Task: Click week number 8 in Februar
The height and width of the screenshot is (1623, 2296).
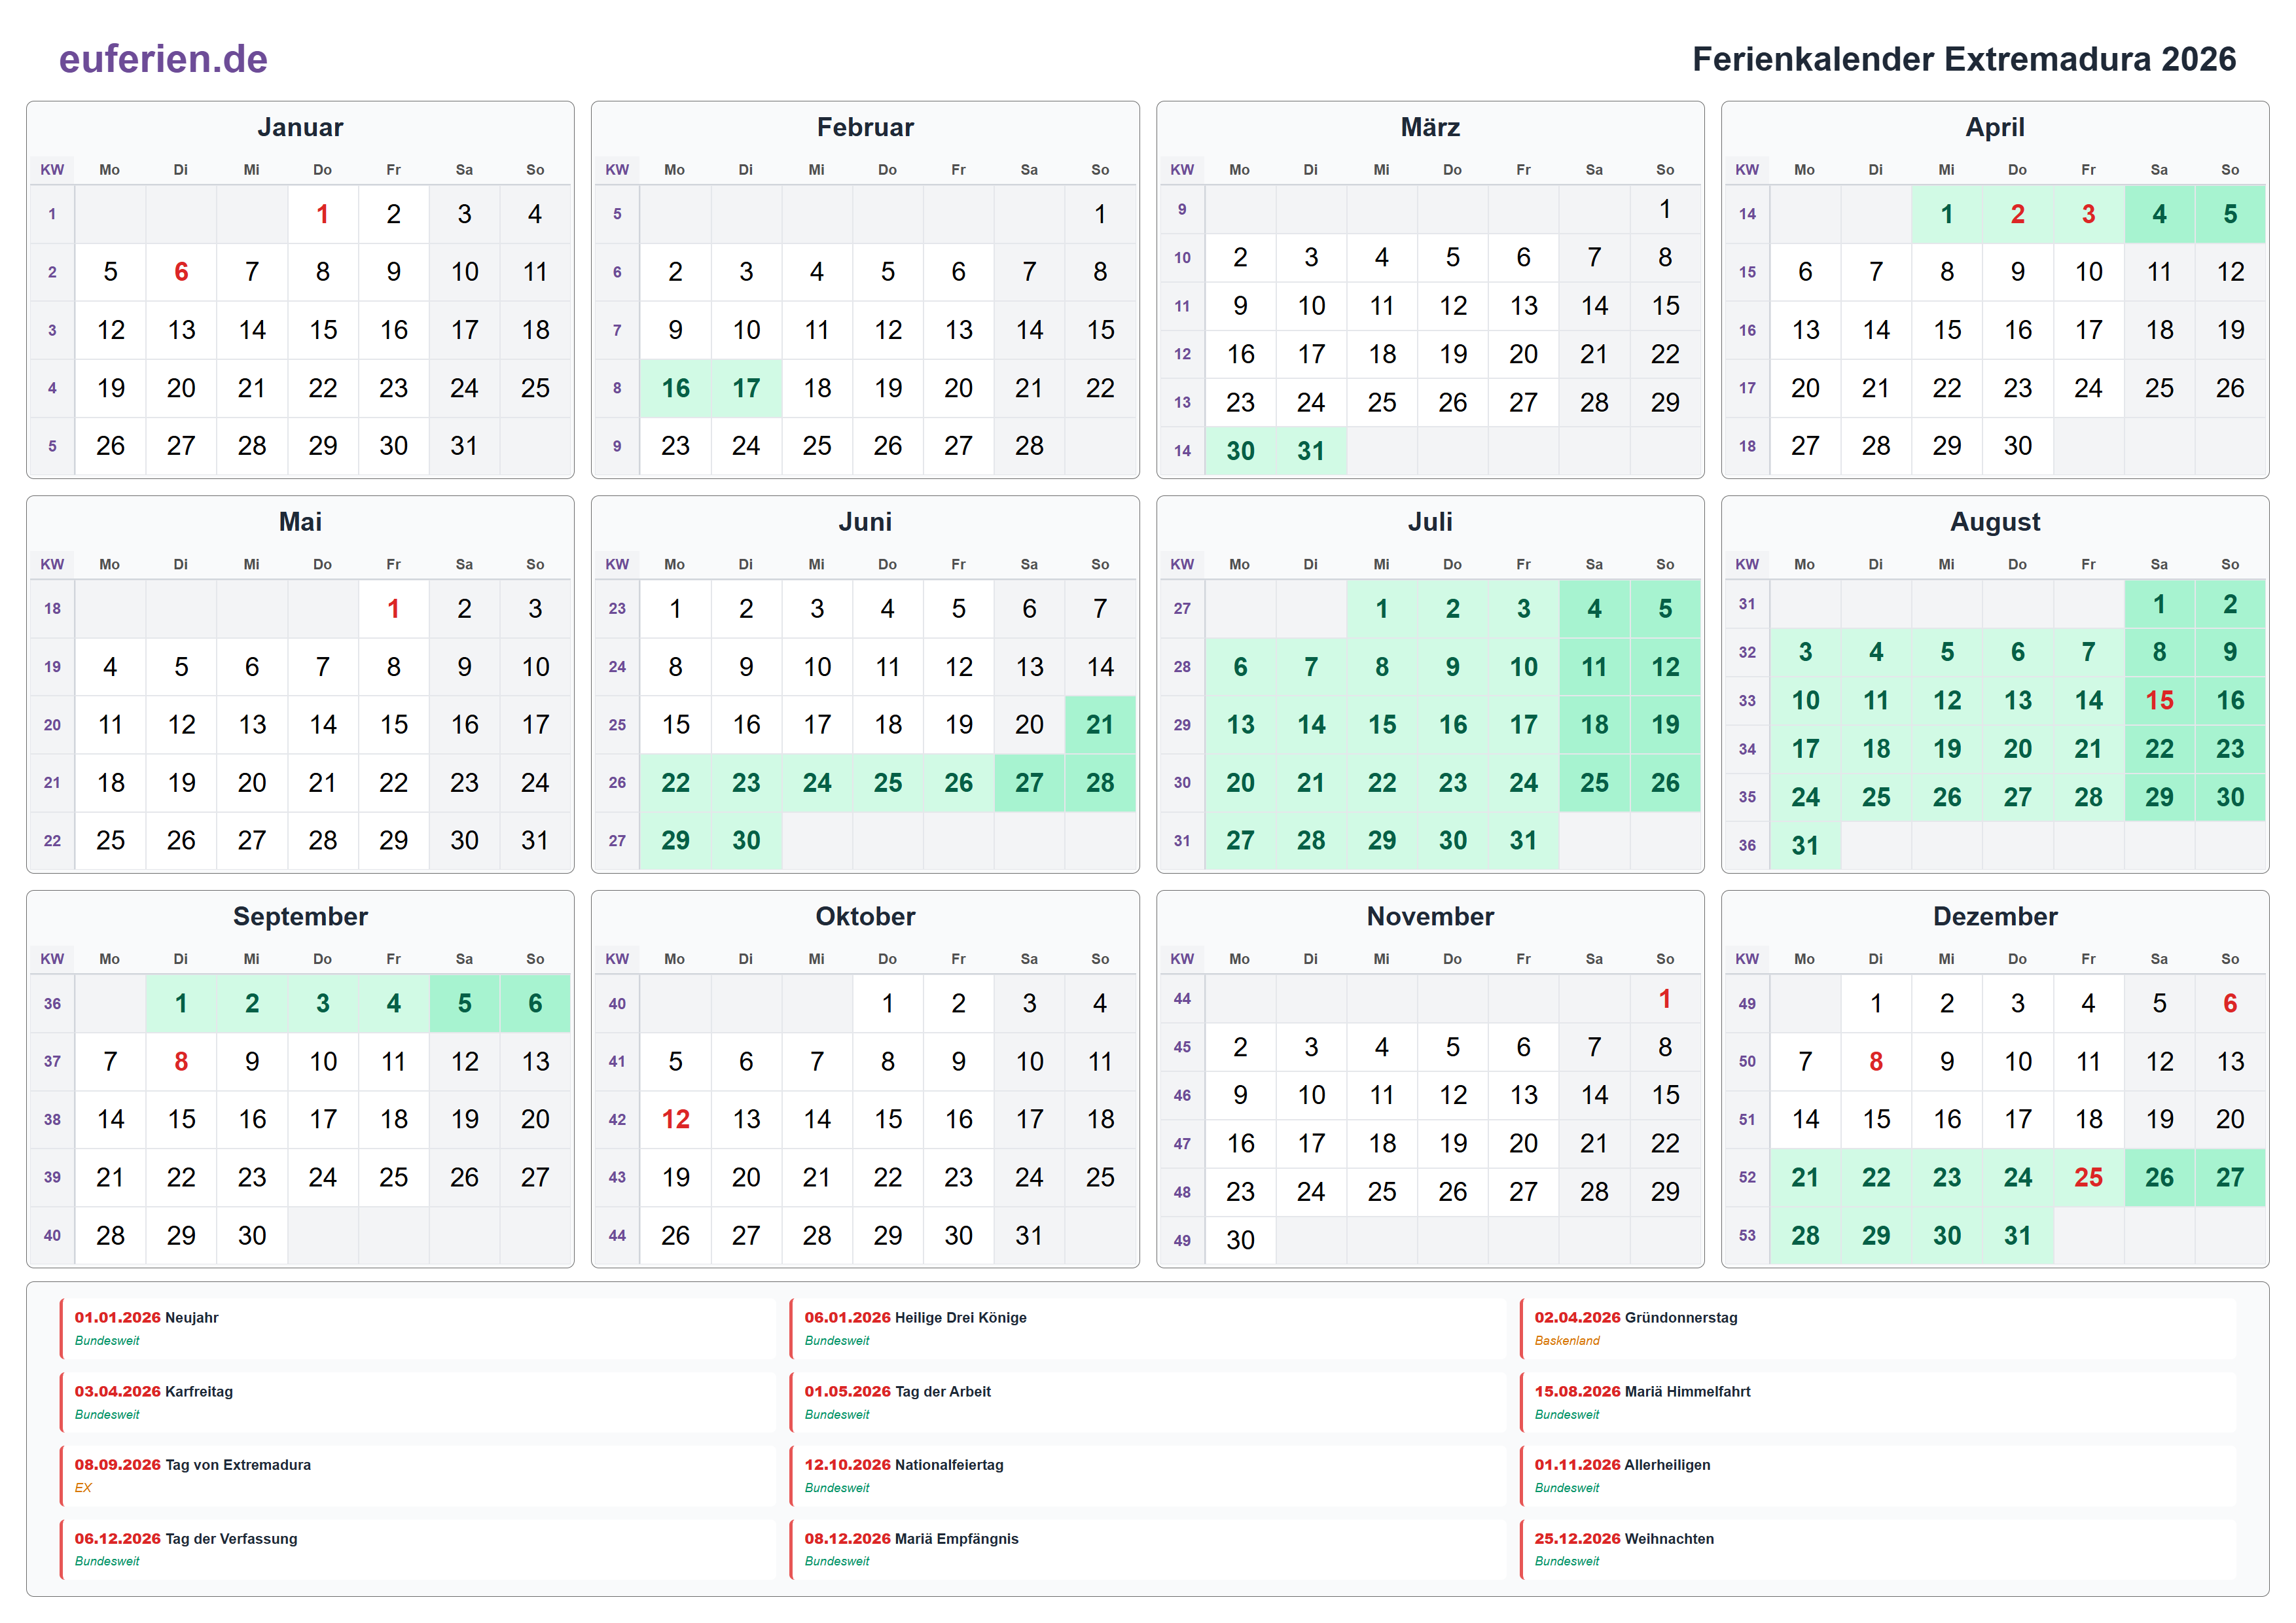Action: pyautogui.click(x=617, y=388)
